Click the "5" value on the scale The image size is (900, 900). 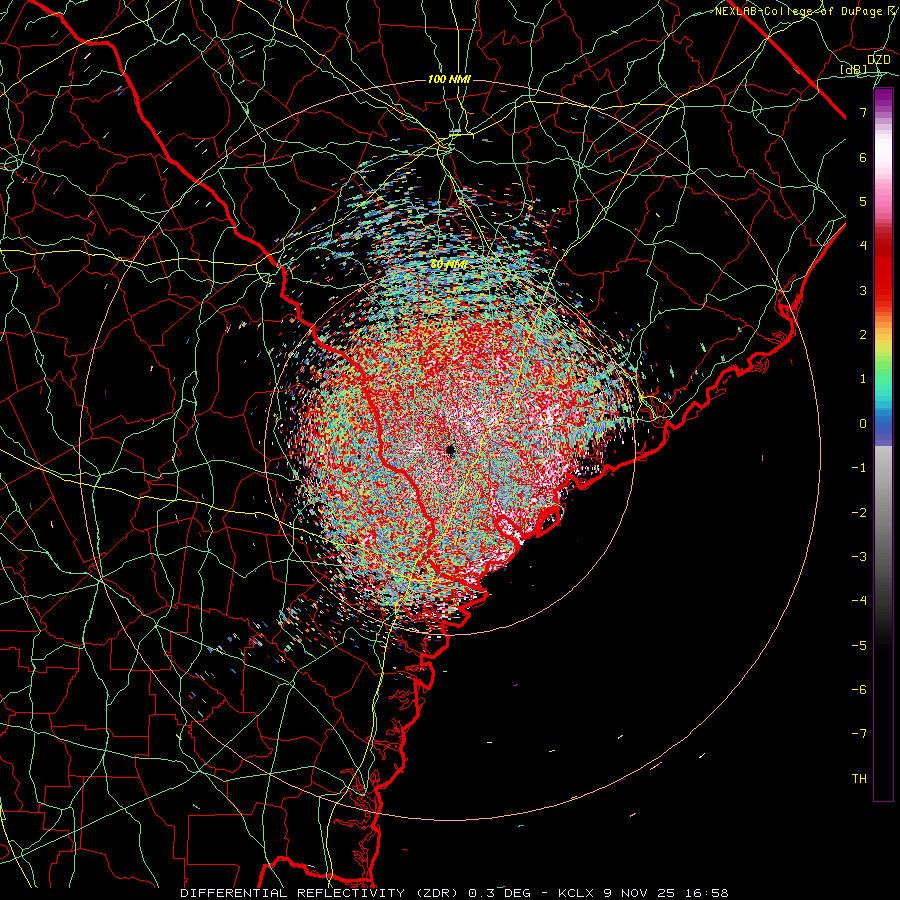[863, 201]
